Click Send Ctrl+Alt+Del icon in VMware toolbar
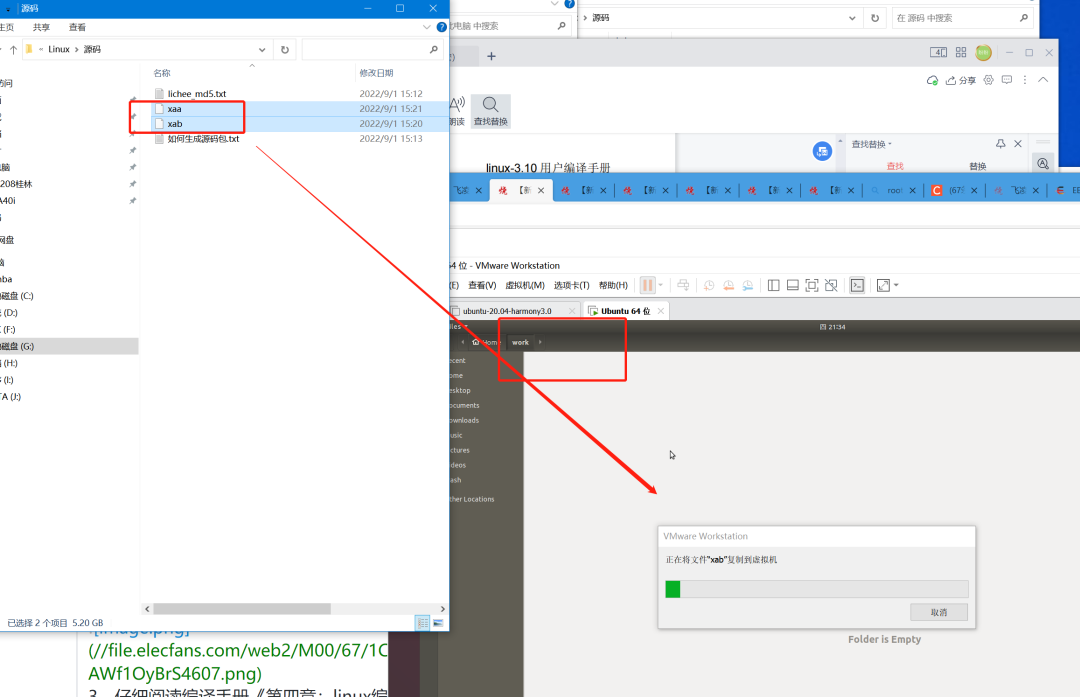The width and height of the screenshot is (1080, 697). [683, 285]
